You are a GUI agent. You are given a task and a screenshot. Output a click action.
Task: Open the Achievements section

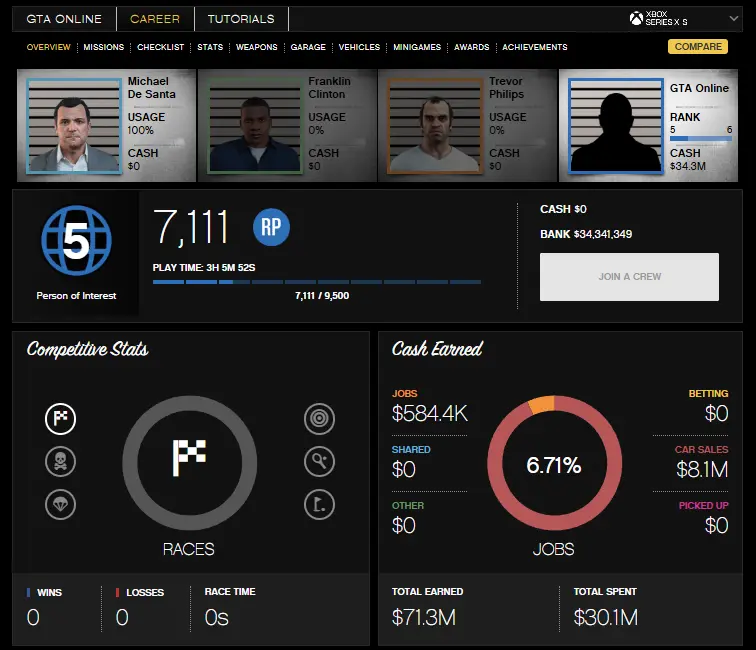[534, 47]
